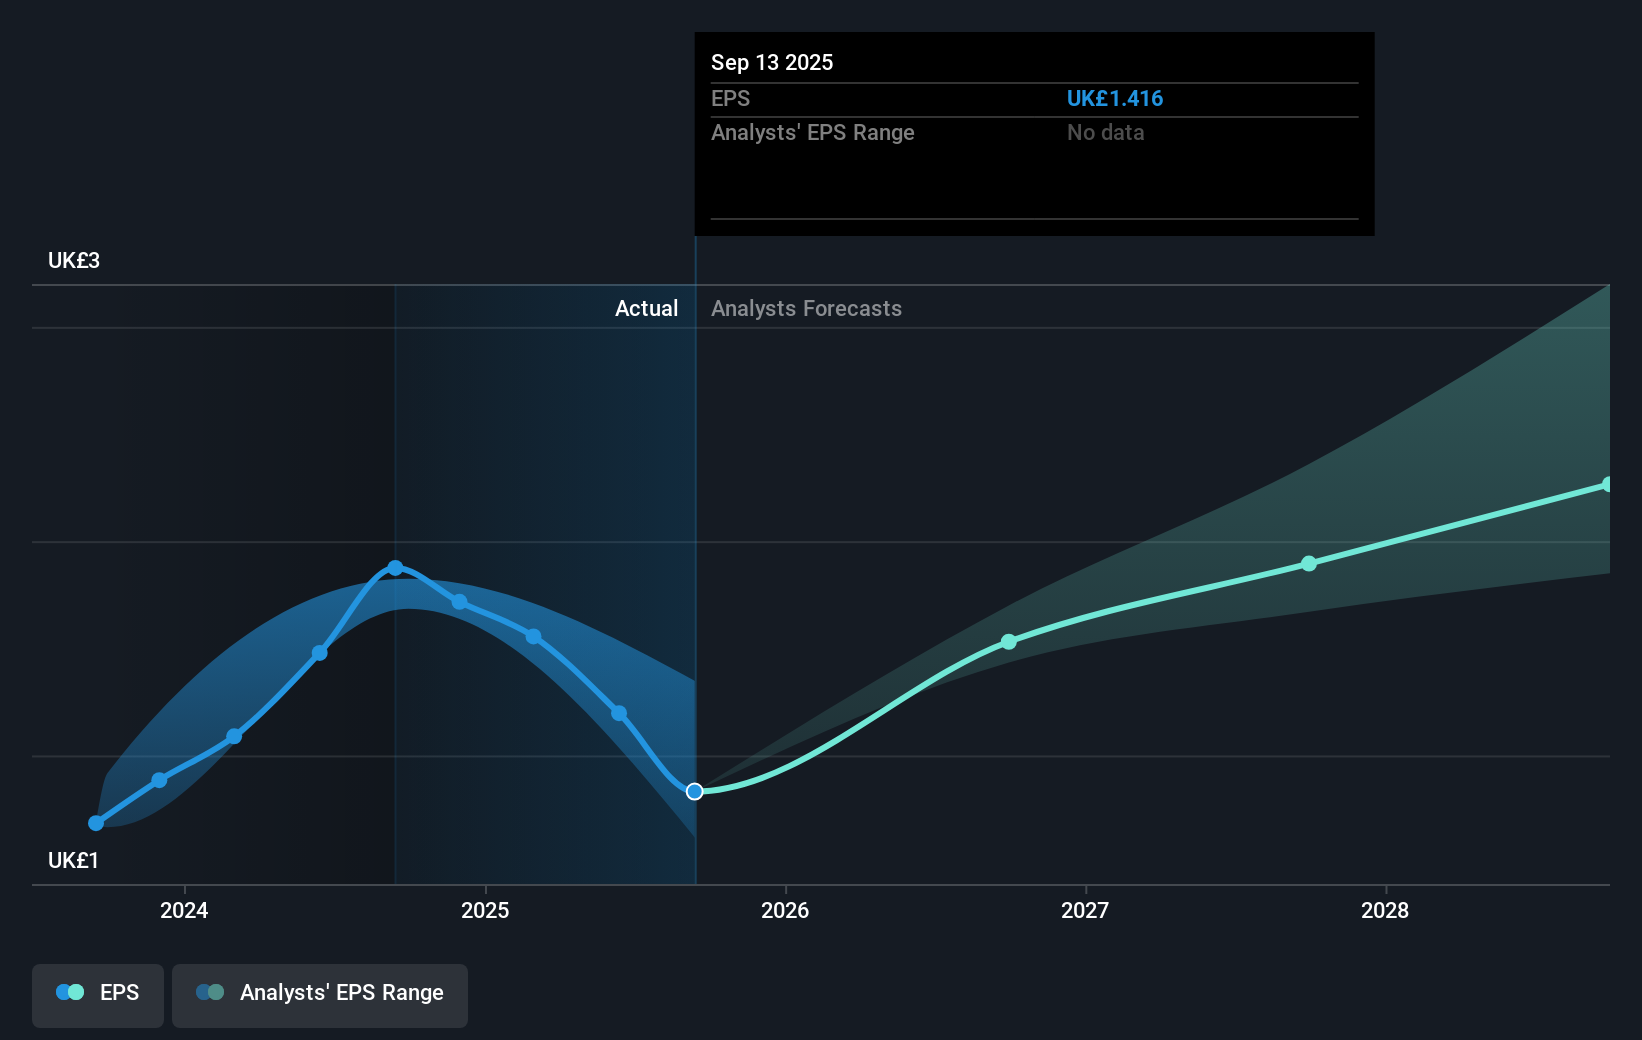This screenshot has width=1642, height=1040.
Task: Select the late 2027 forecast data point
Action: (x=1309, y=564)
